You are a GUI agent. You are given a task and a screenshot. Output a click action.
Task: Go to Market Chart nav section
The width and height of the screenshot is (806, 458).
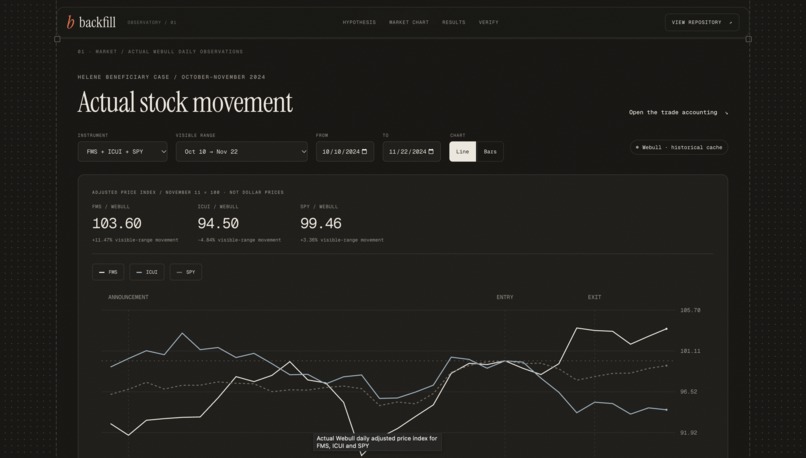tap(409, 22)
